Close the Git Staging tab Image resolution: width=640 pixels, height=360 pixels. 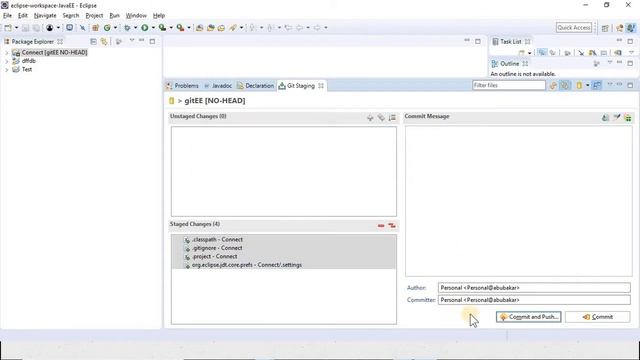321,86
